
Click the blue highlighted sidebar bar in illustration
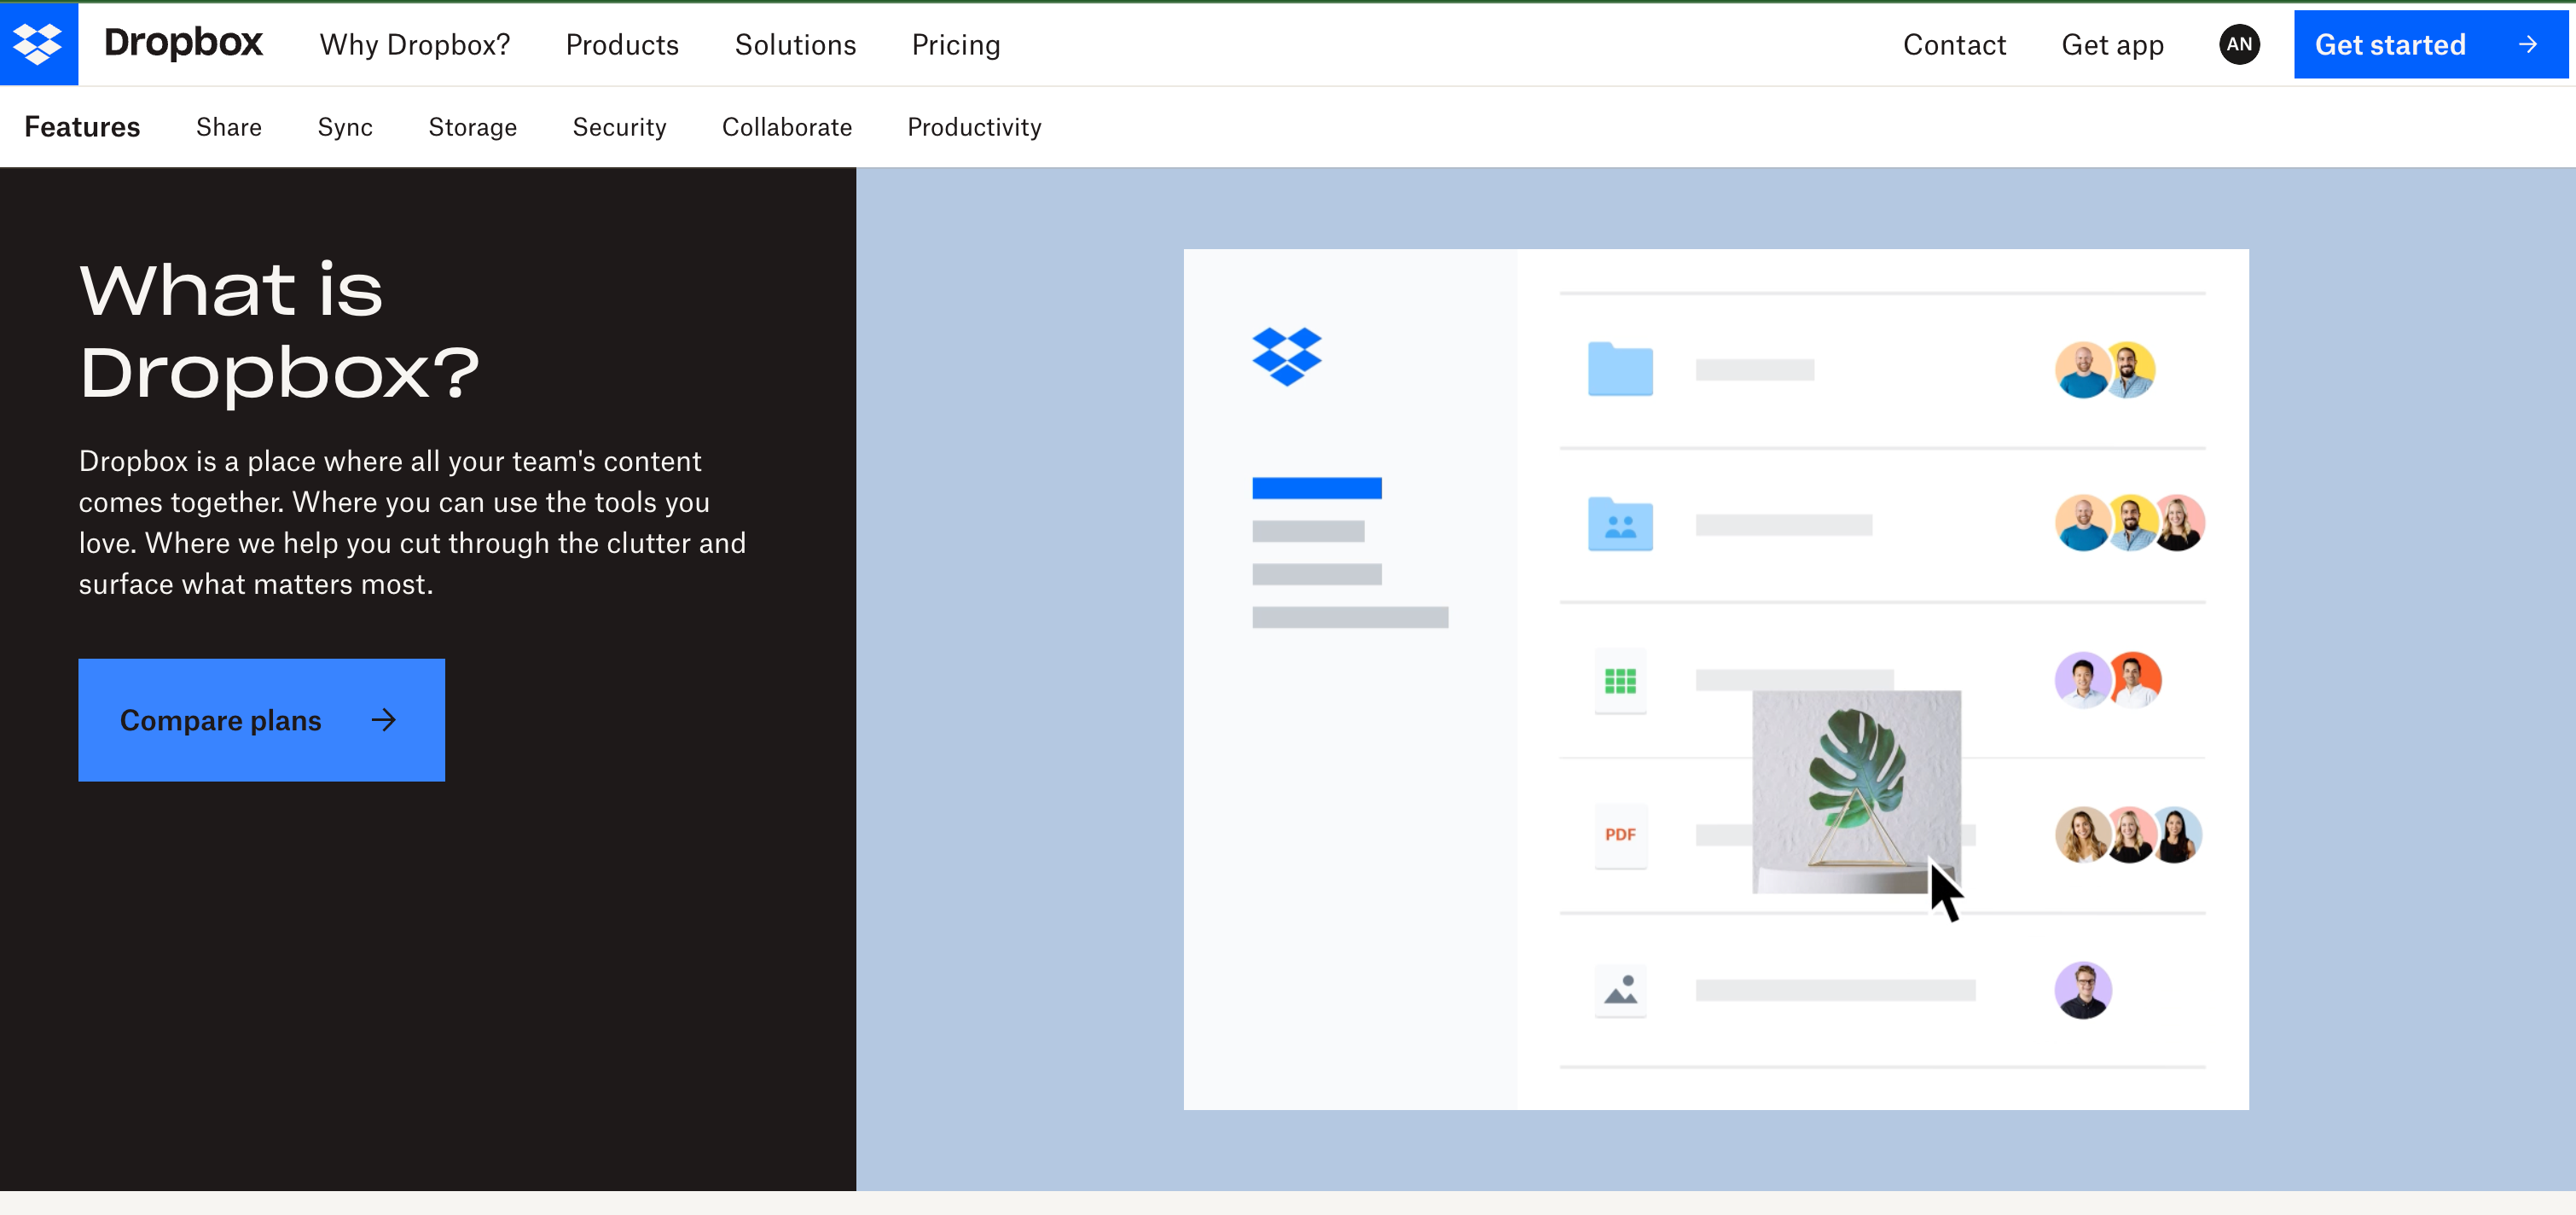click(1316, 488)
